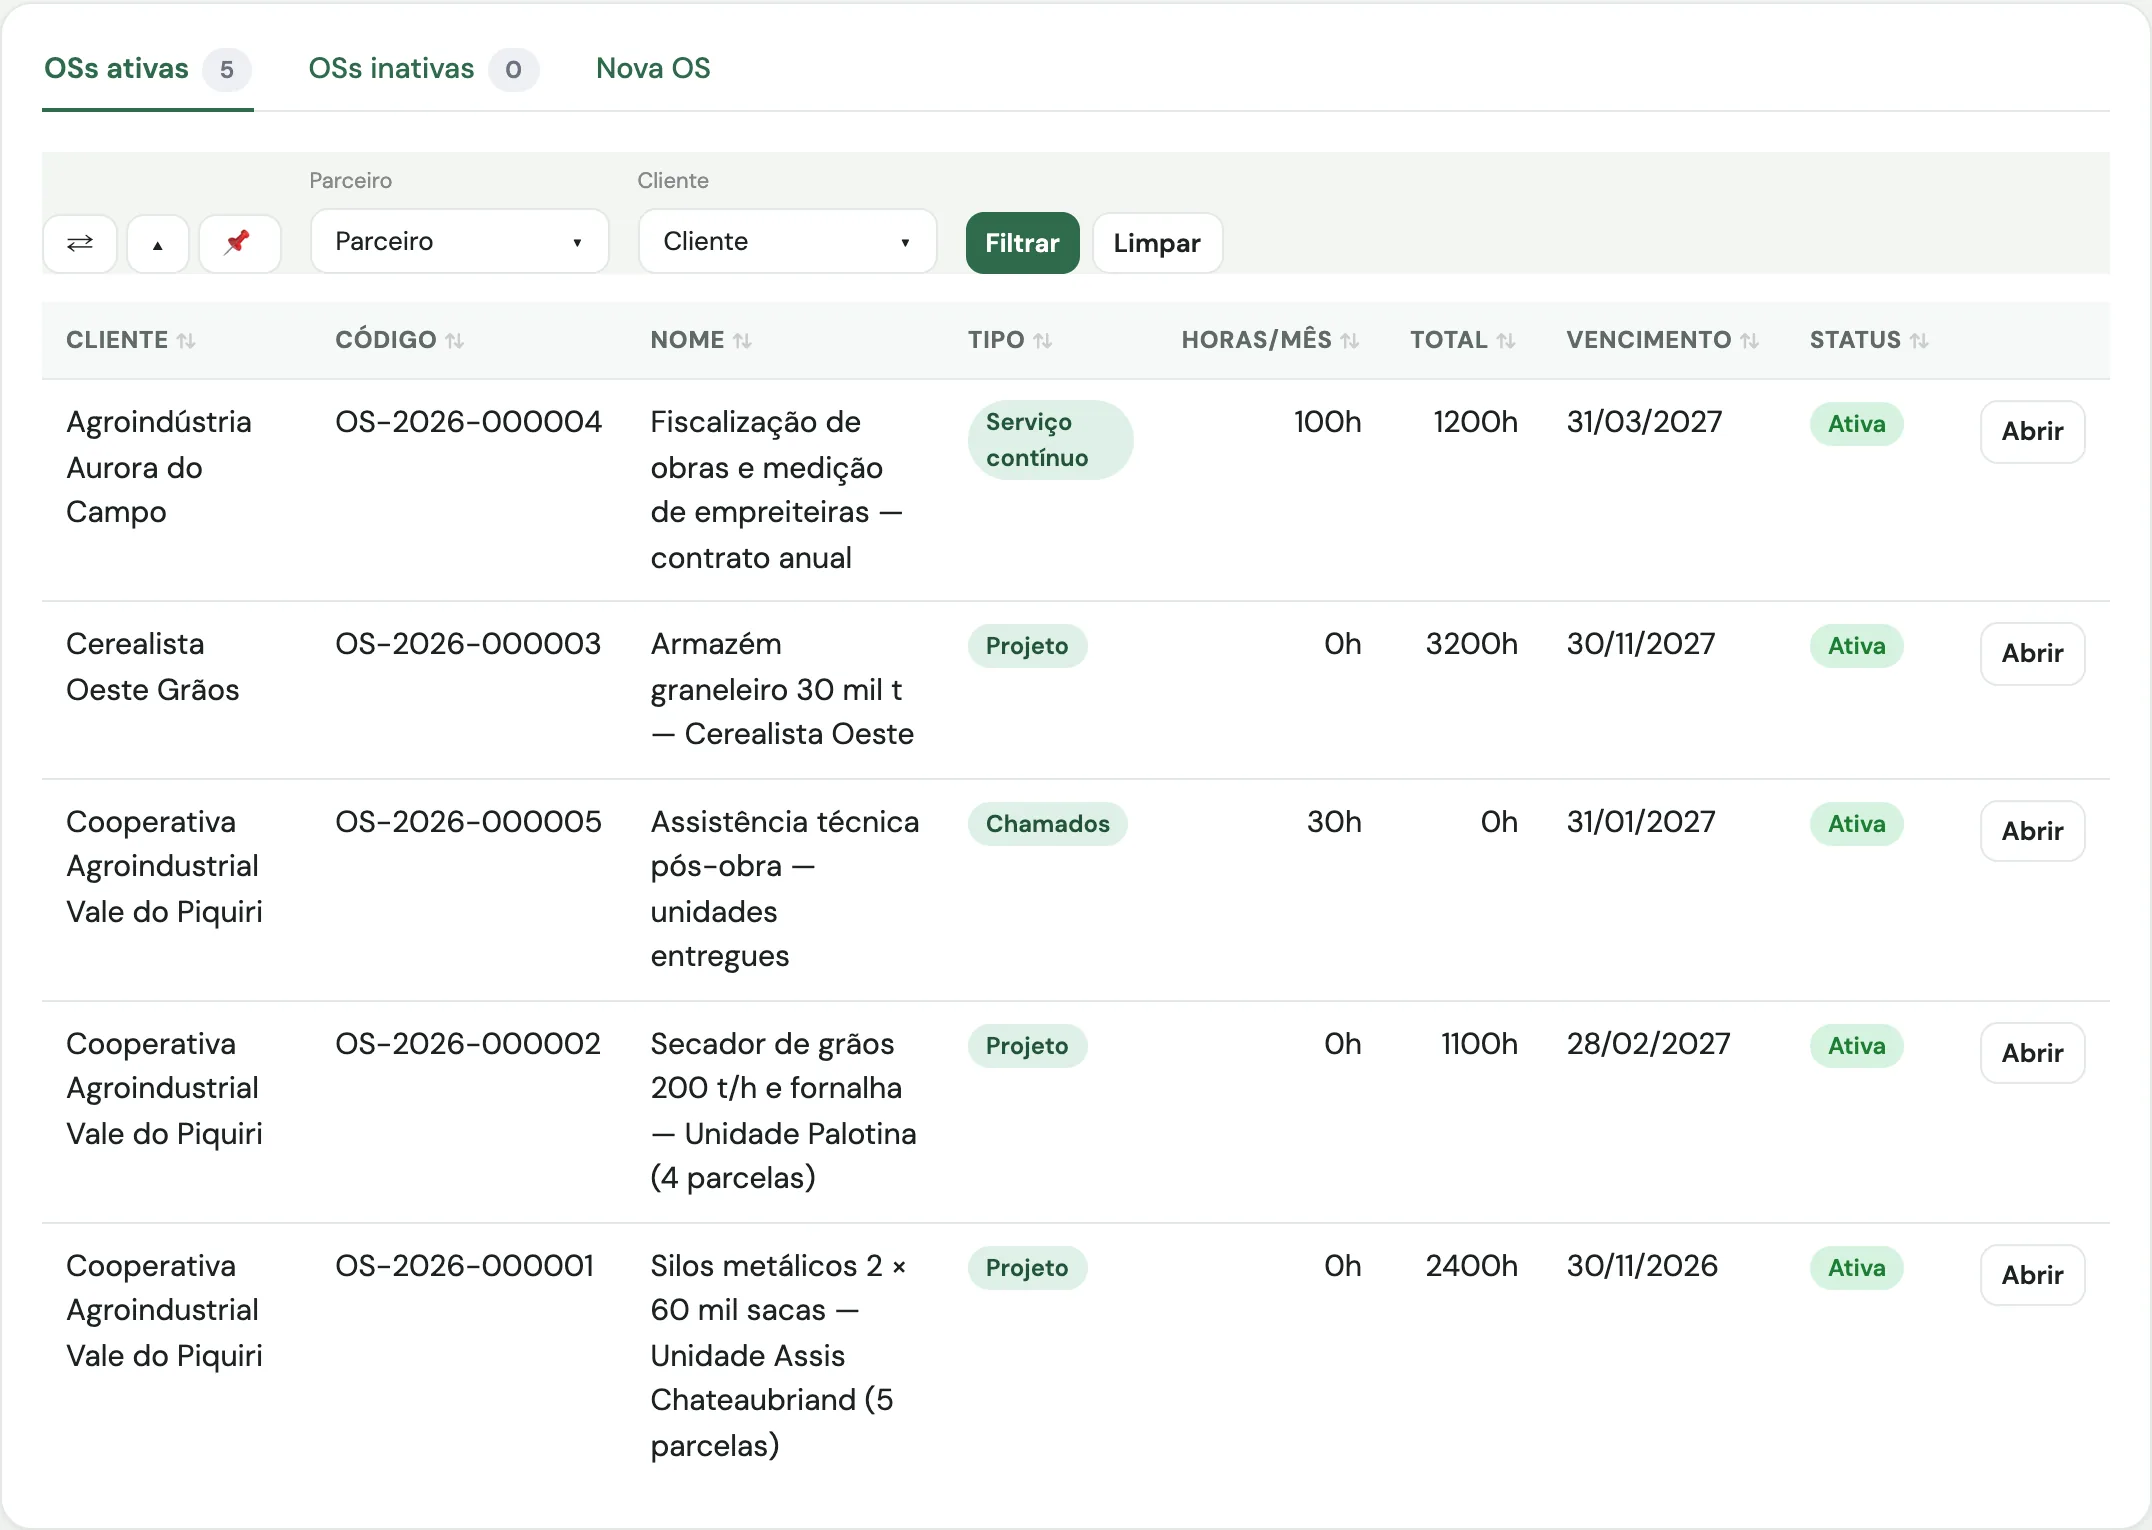2152x1530 pixels.
Task: Click the swap arrows icon button
Action: (x=80, y=243)
